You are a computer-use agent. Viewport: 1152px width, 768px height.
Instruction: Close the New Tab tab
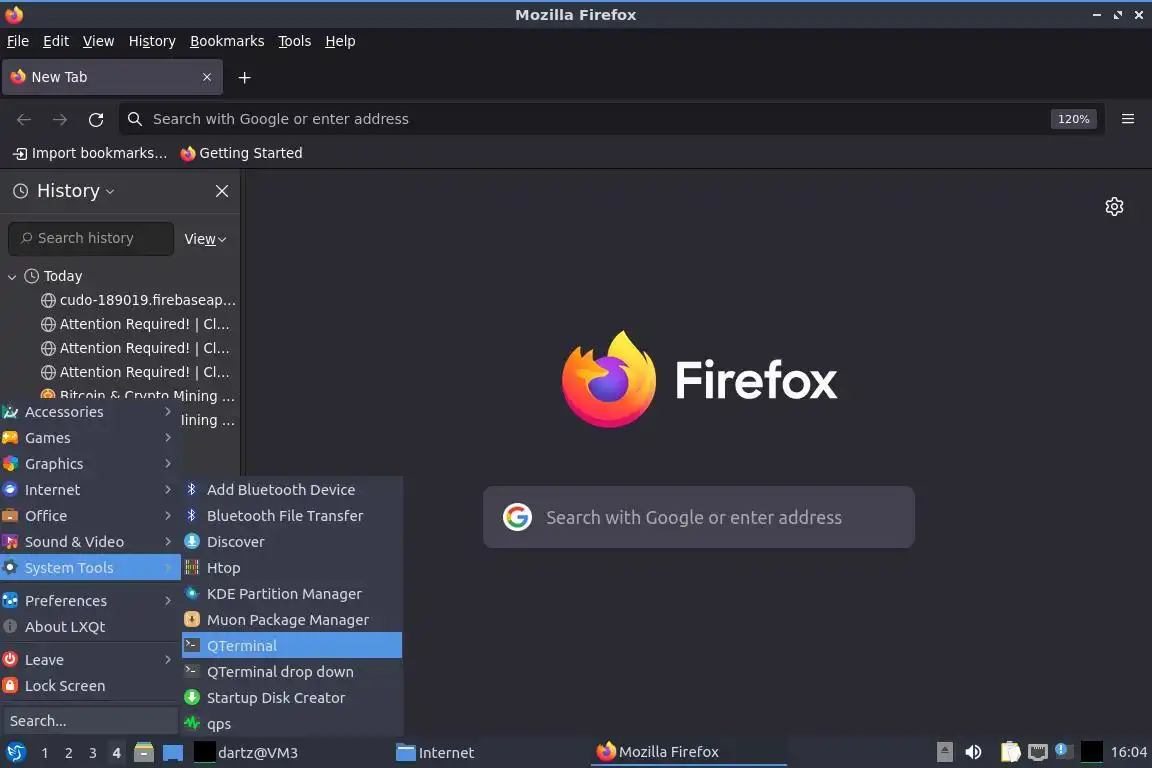207,77
